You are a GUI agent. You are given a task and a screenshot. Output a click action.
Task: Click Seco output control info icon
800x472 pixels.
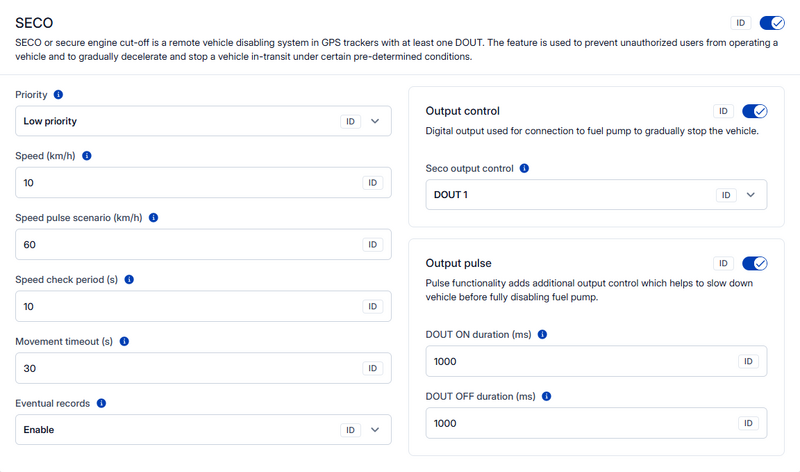point(525,169)
